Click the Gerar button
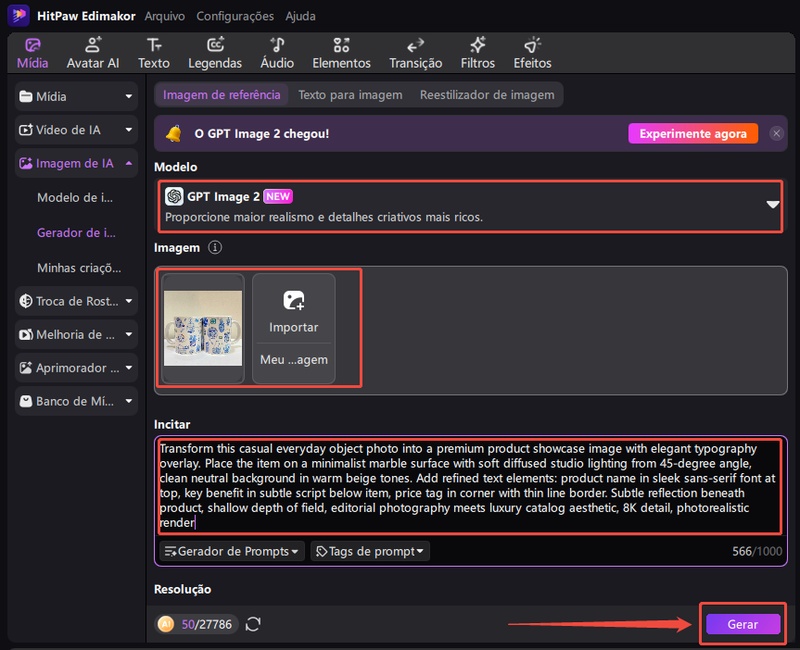The width and height of the screenshot is (800, 650). click(743, 624)
